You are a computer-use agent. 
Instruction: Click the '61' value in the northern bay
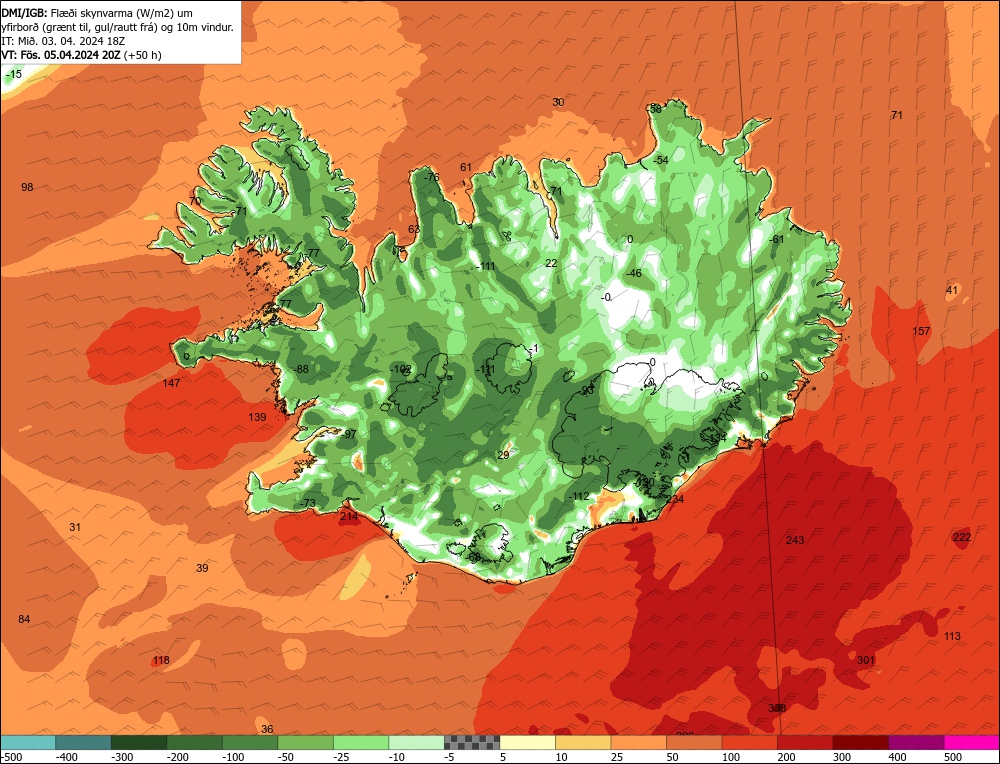tap(466, 167)
